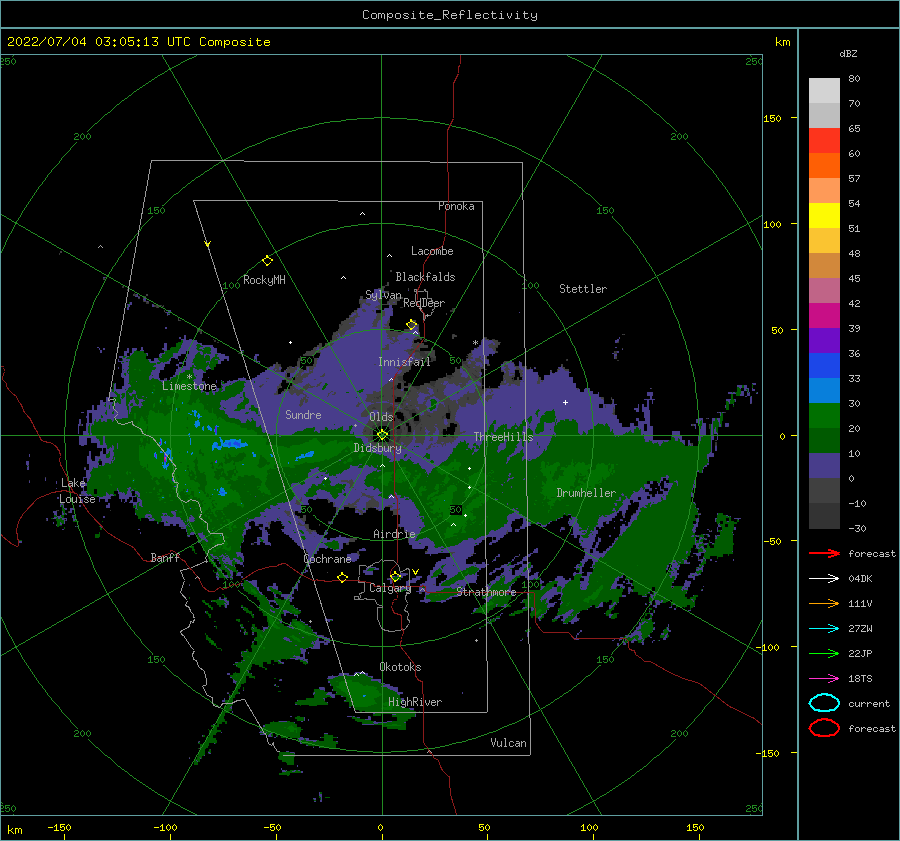This screenshot has width=900, height=841.
Task: Click the 2022/07/04 03:05:13 UTC timestamp
Action: click(x=99, y=41)
